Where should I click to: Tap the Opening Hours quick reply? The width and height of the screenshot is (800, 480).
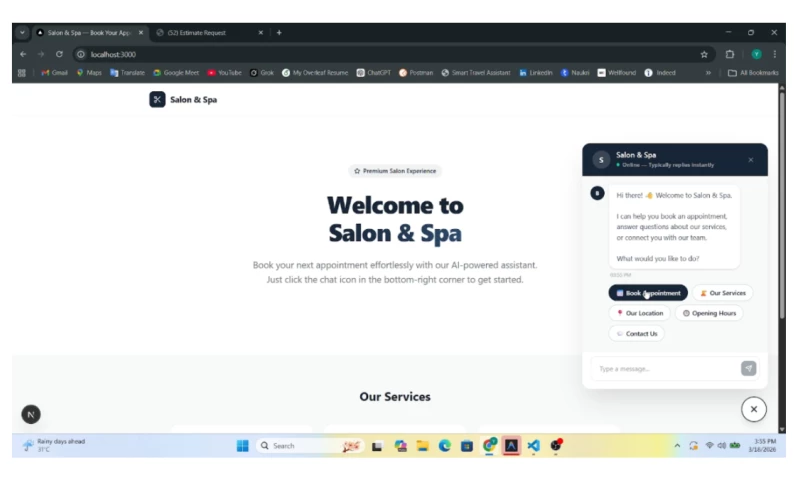[709, 313]
